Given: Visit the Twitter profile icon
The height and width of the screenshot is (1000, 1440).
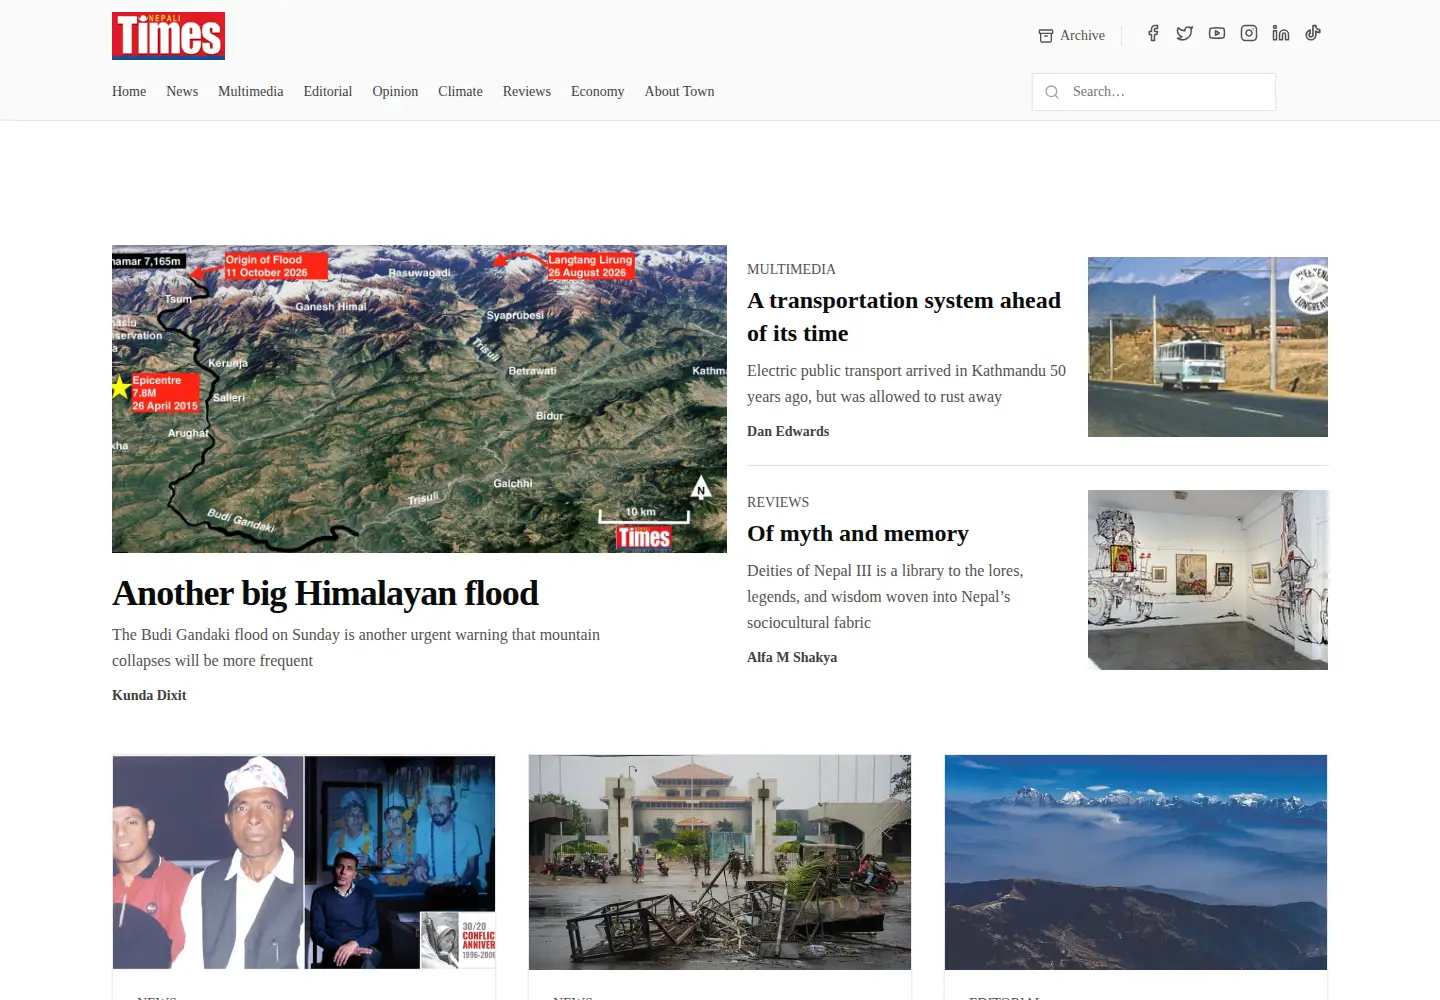Looking at the screenshot, I should pos(1185,33).
